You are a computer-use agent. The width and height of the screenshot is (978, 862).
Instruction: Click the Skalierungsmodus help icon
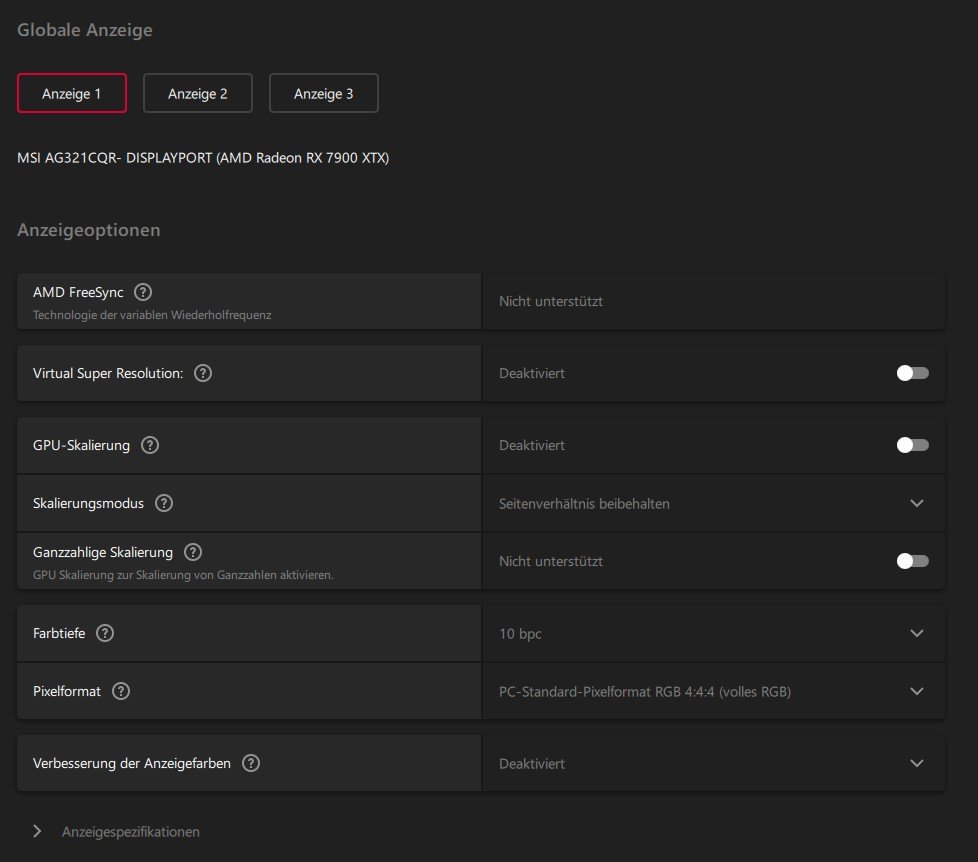click(164, 503)
